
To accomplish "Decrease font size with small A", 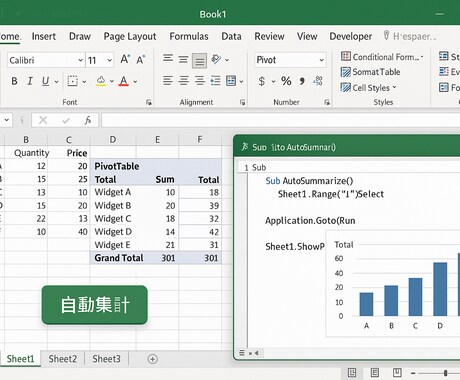I will (x=140, y=60).
